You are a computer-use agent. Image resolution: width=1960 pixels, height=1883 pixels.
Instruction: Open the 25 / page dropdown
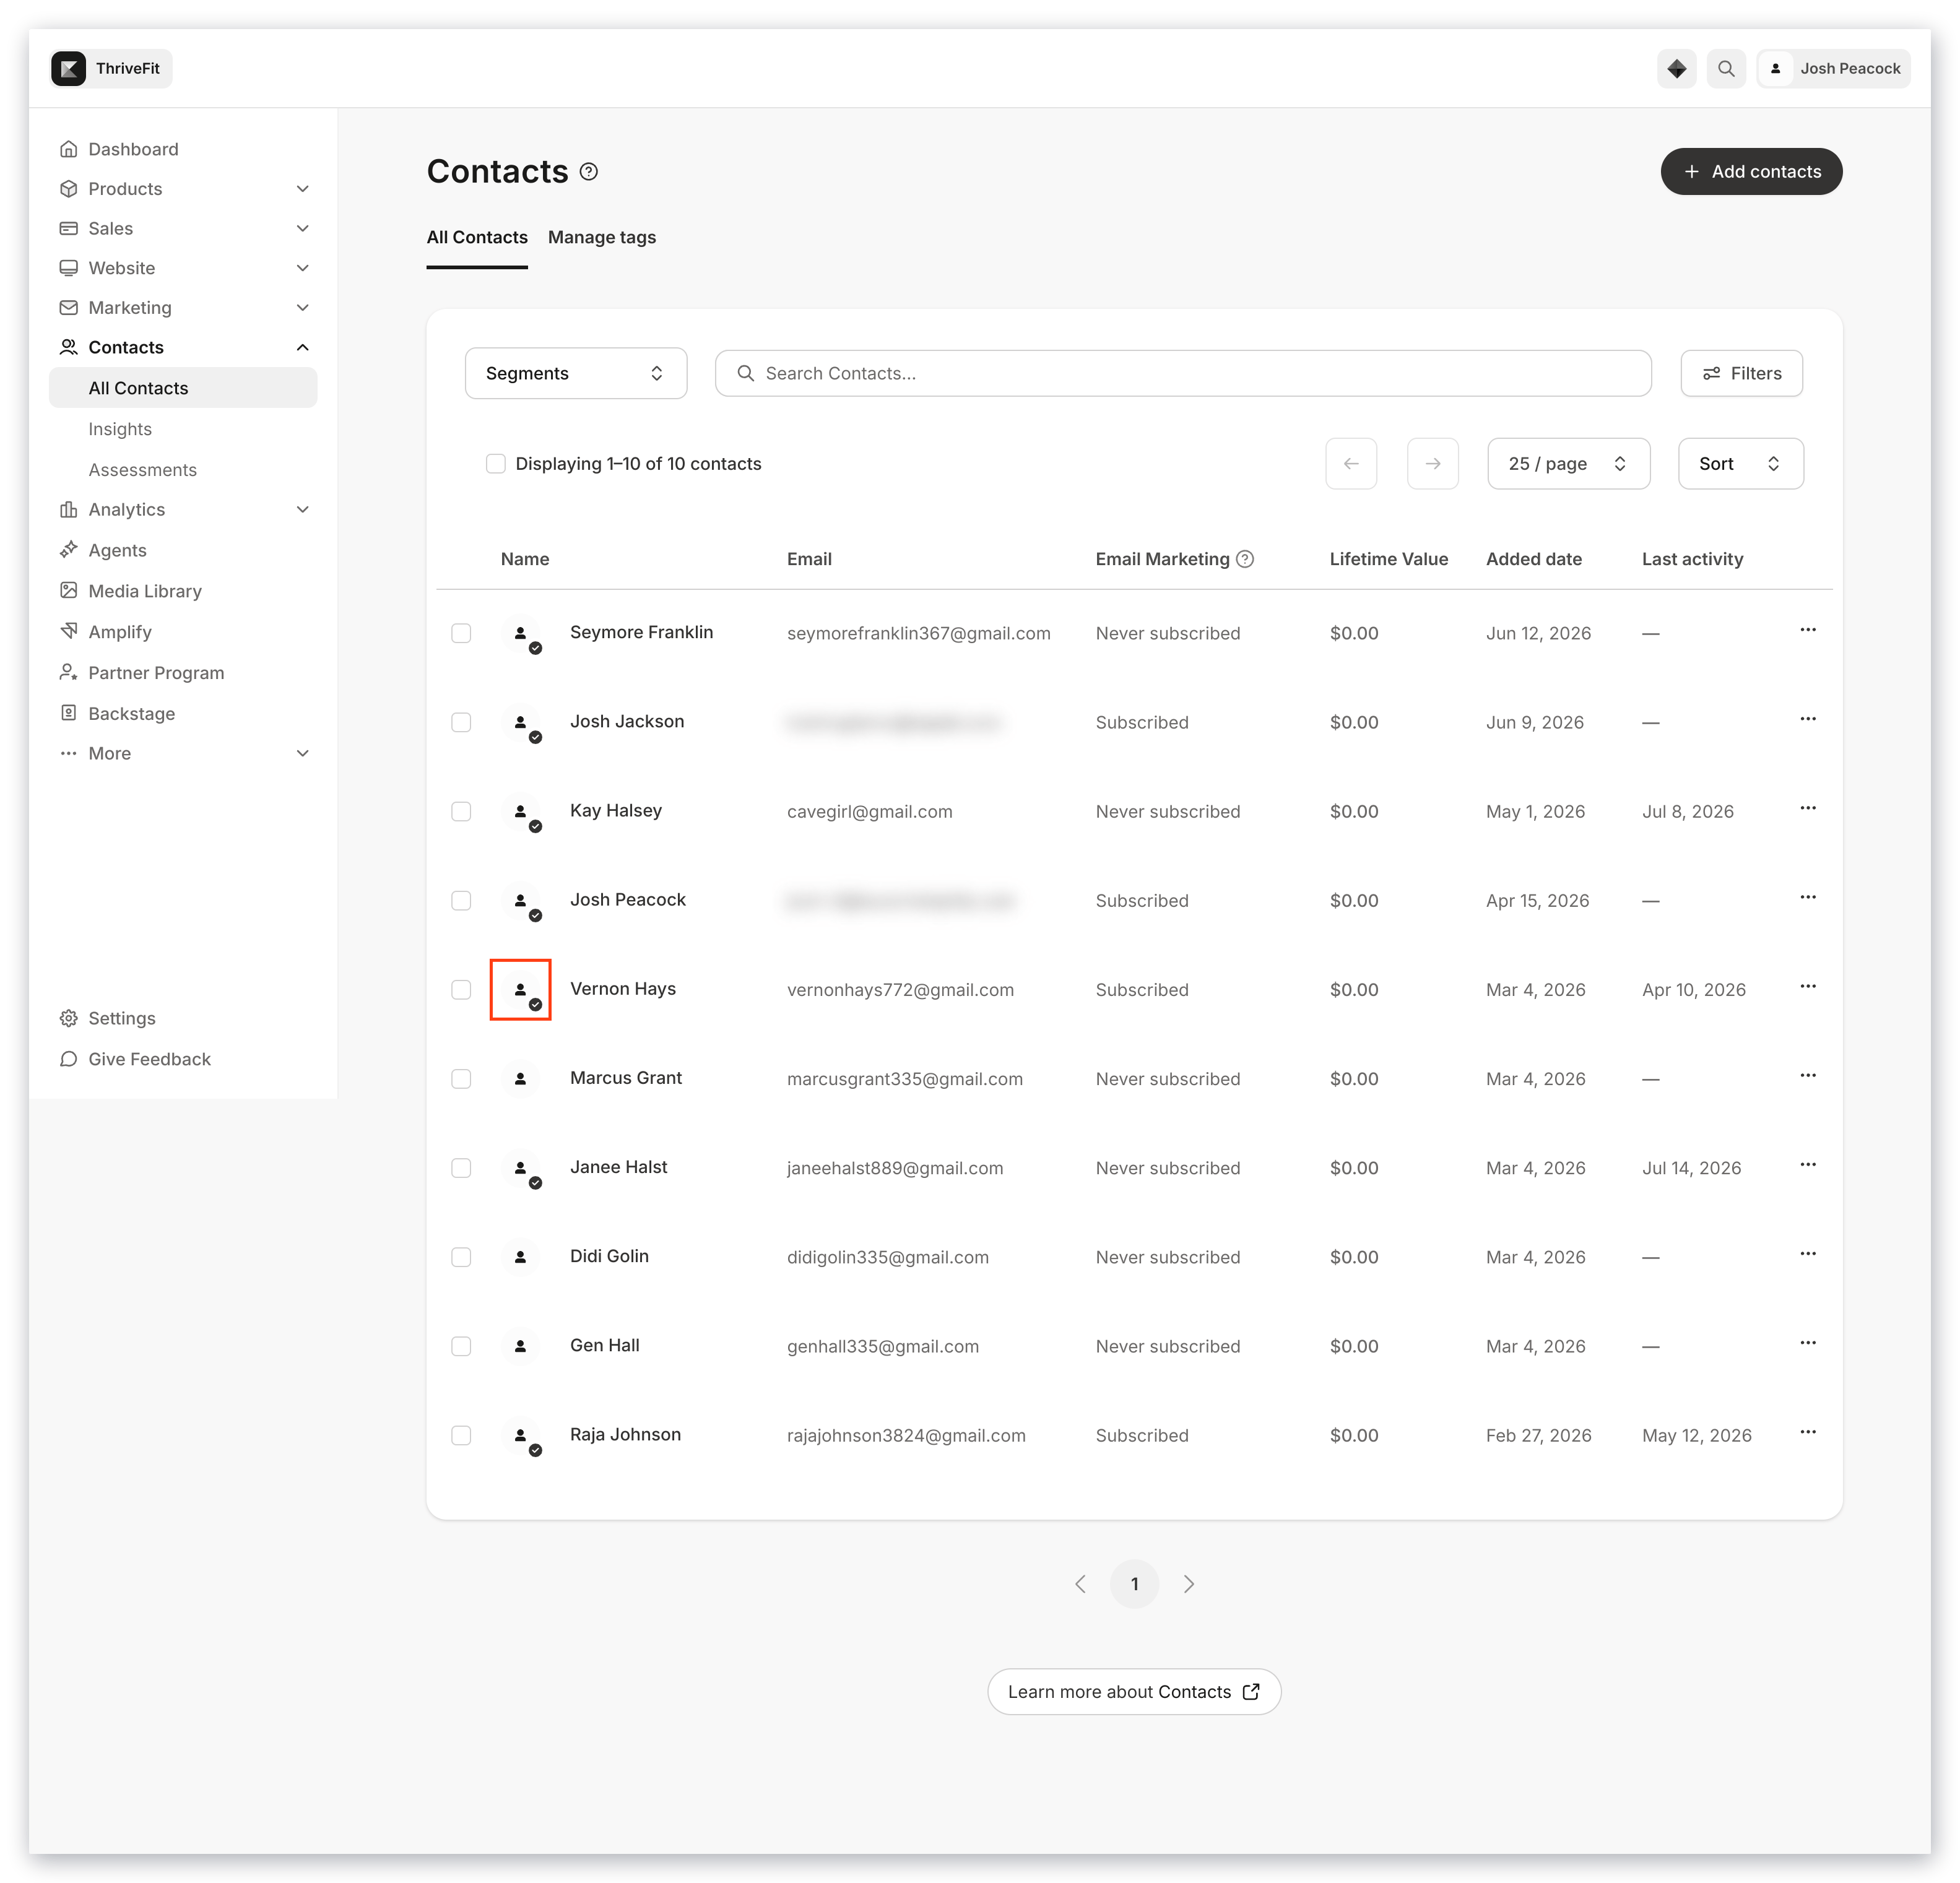coord(1568,463)
